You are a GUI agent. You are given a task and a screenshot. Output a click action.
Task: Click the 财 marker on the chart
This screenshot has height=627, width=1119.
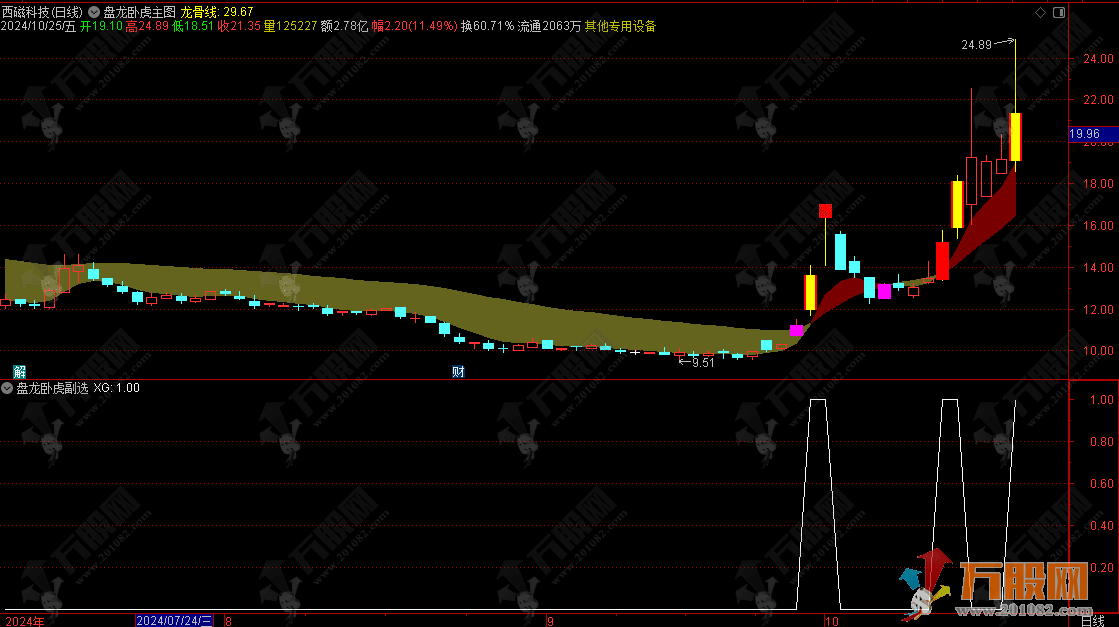point(458,372)
